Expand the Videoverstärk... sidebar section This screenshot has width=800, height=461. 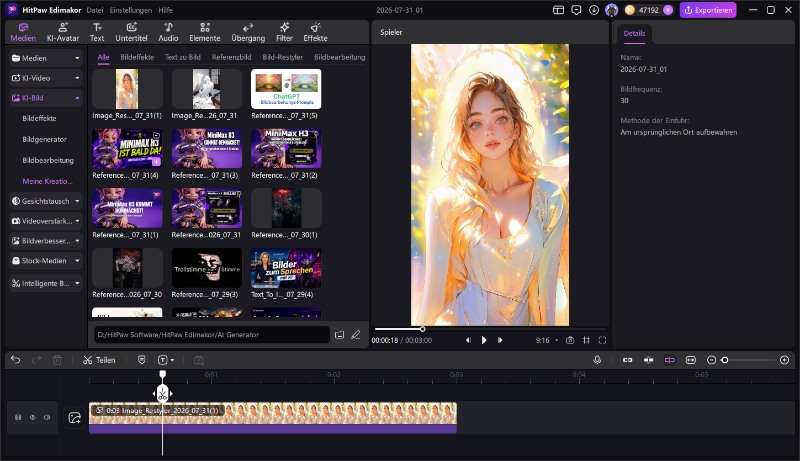click(x=45, y=221)
